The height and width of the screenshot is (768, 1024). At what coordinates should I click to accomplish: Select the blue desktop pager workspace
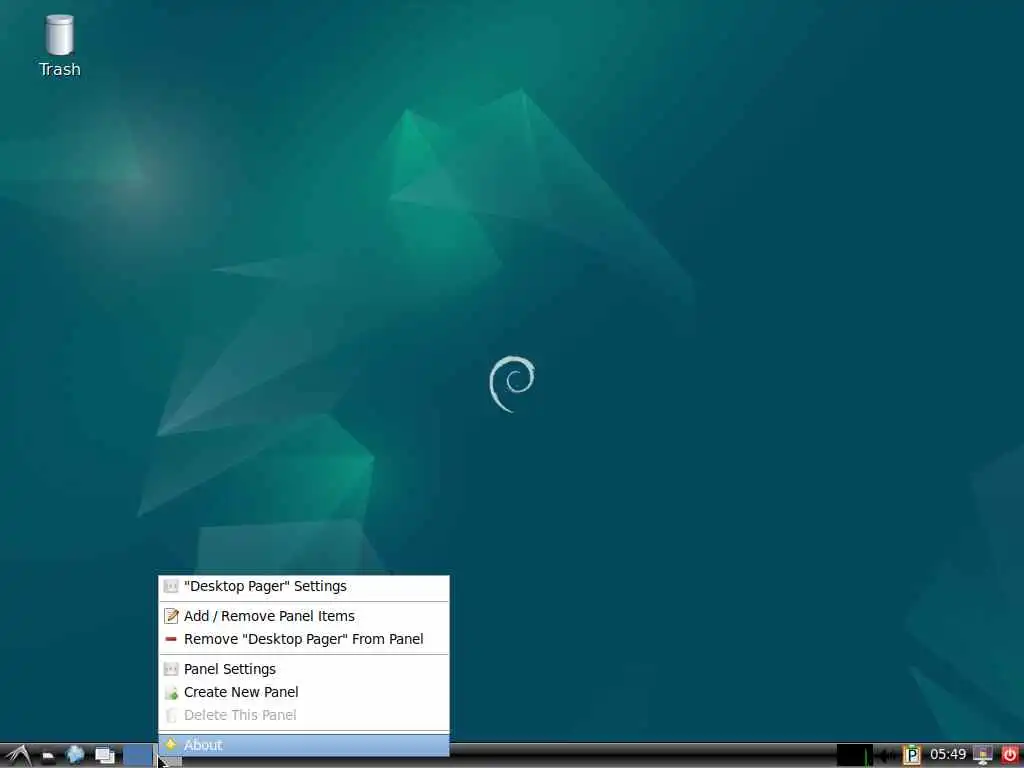[x=137, y=756]
